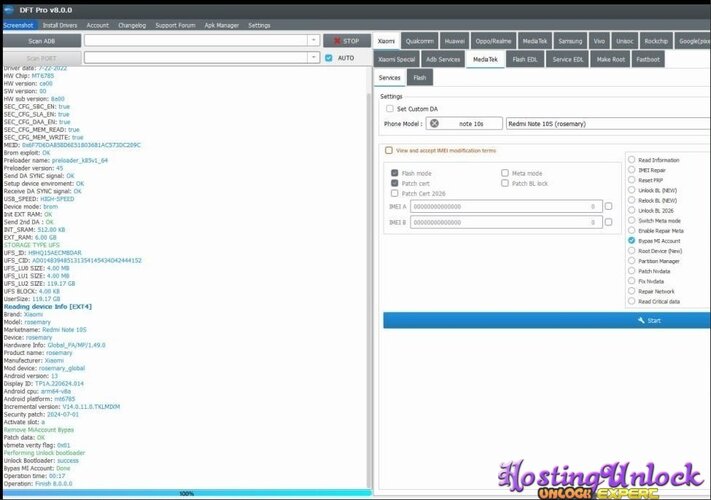Open the Changelog menu
The image size is (711, 500).
[x=132, y=25]
